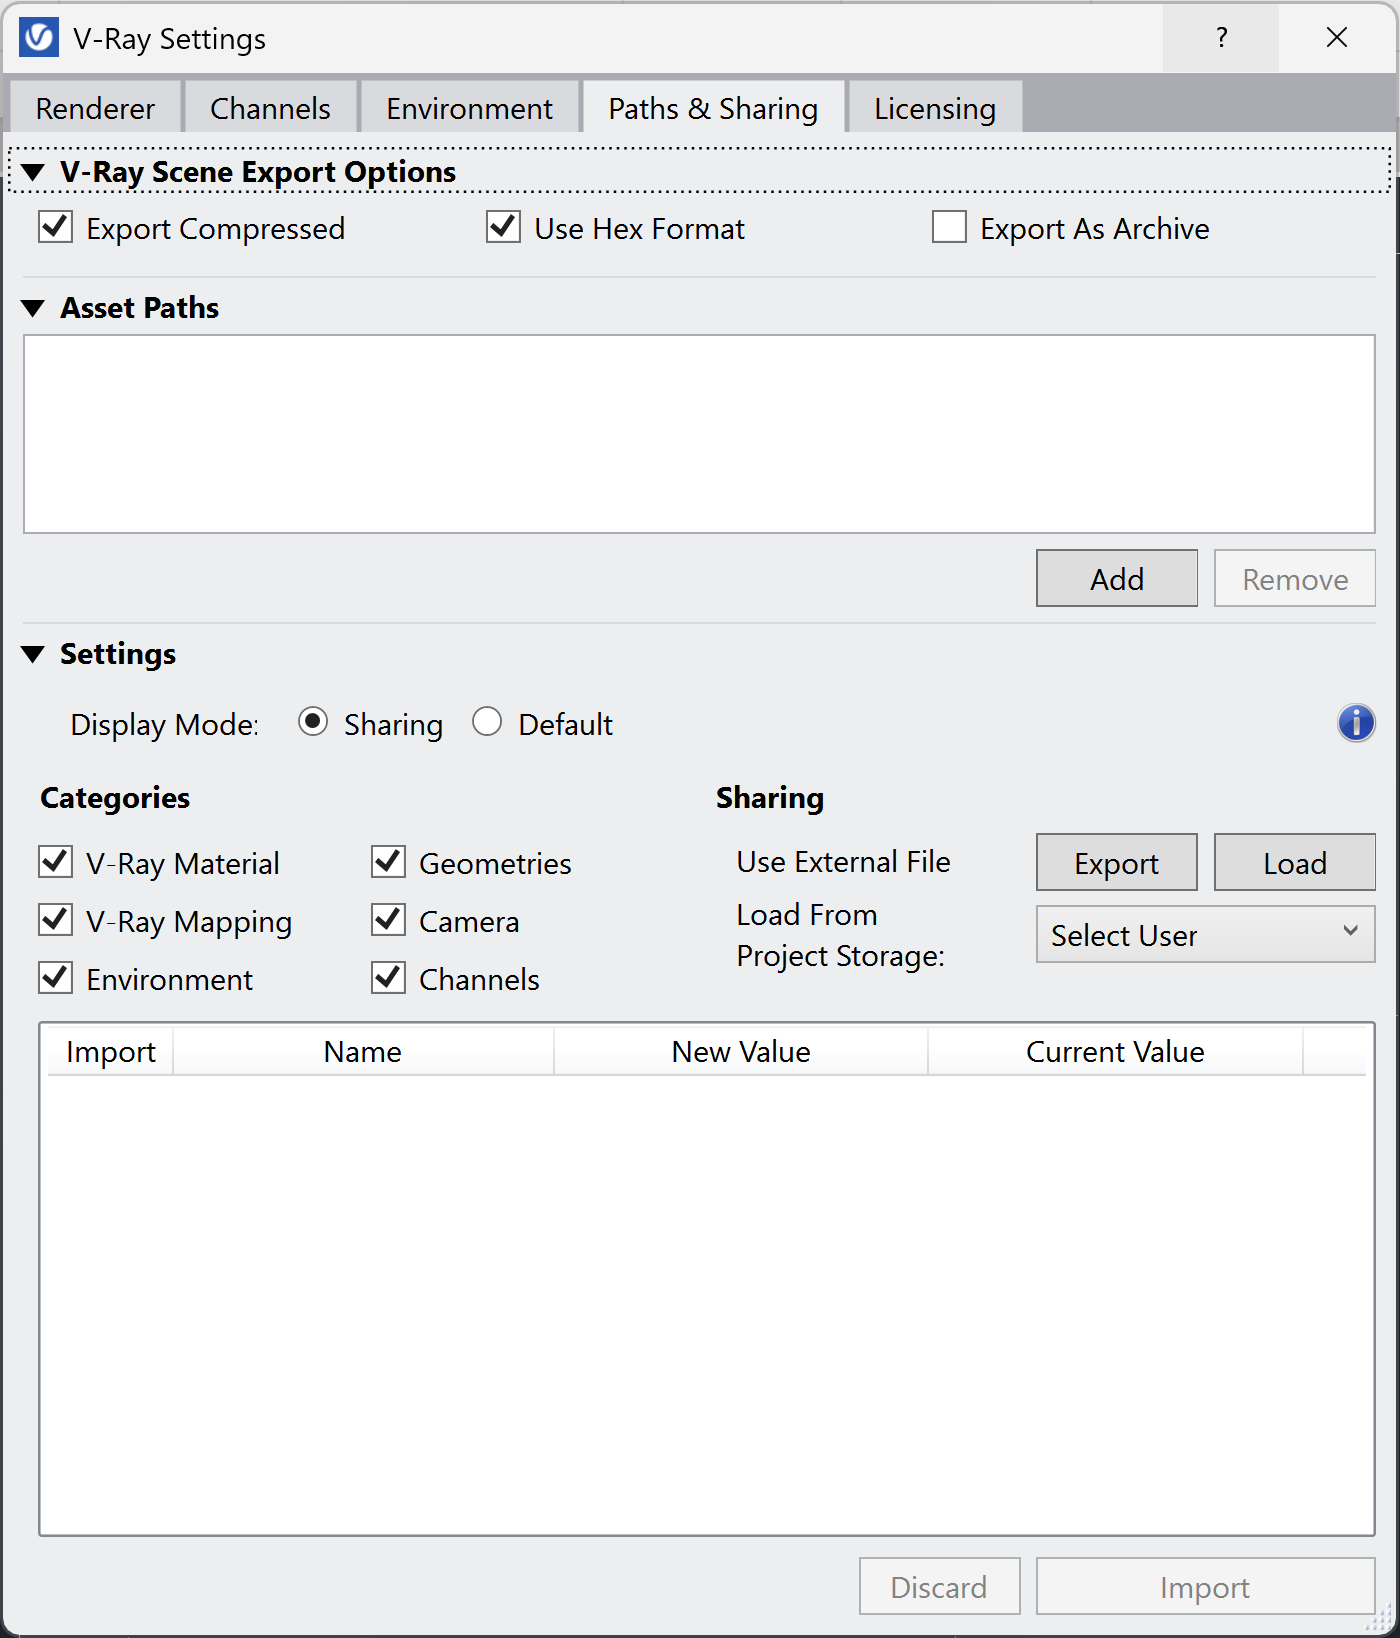Click the Remove asset path button

1295,578
